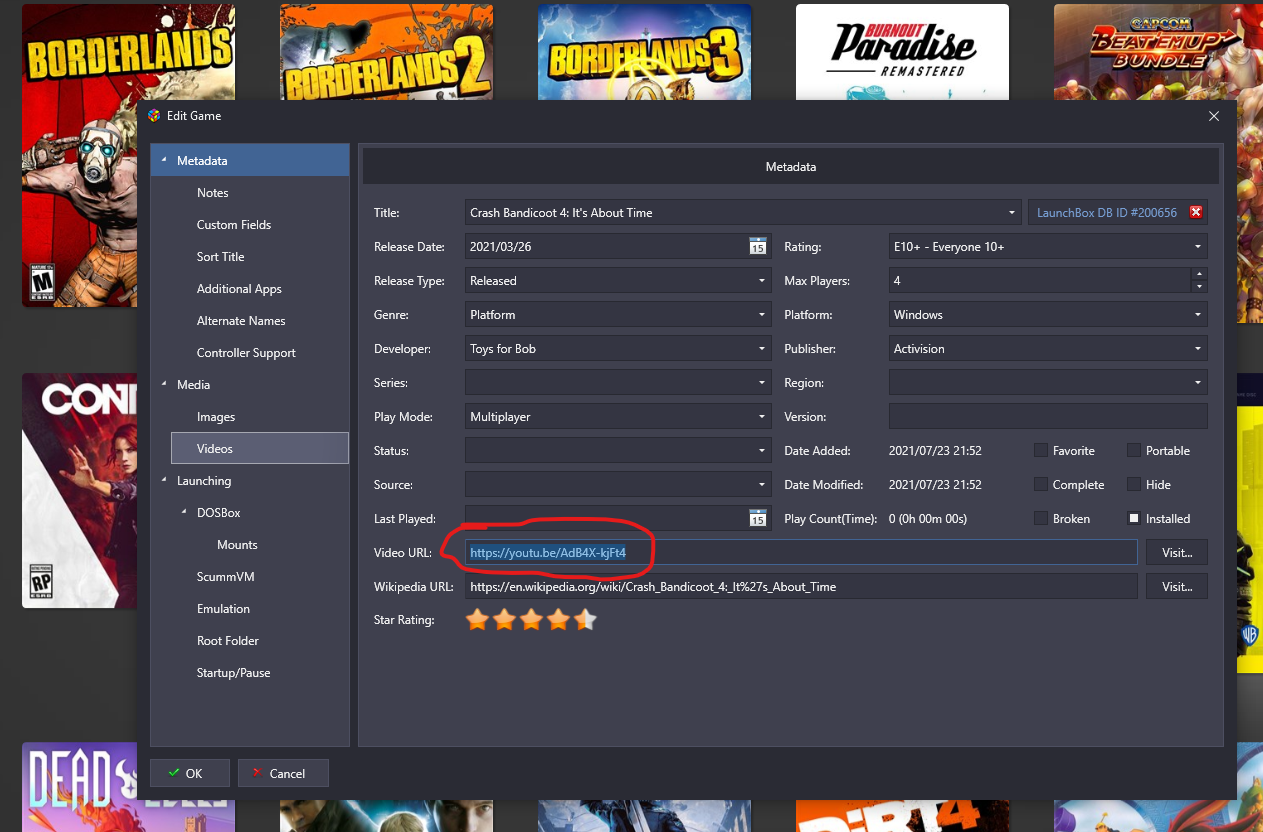This screenshot has height=832, width=1263.
Task: Toggle the Portable checkbox
Action: pyautogui.click(x=1134, y=451)
